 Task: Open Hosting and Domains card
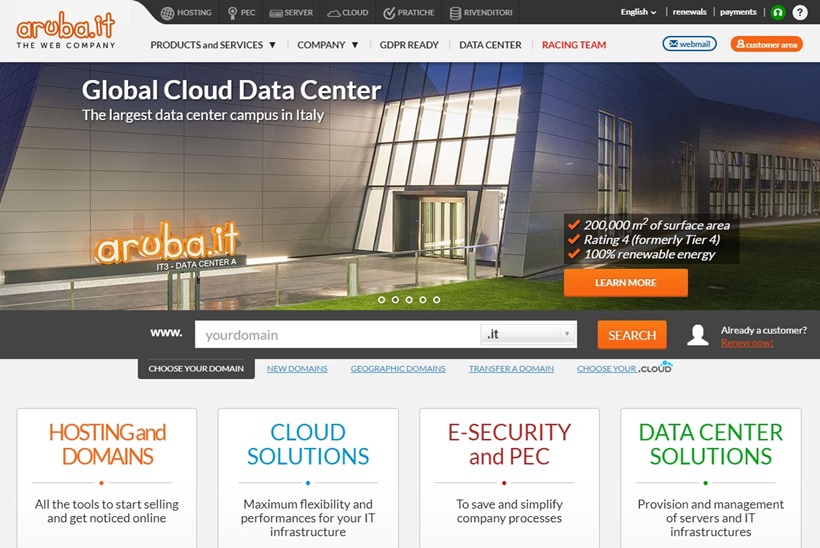click(107, 478)
